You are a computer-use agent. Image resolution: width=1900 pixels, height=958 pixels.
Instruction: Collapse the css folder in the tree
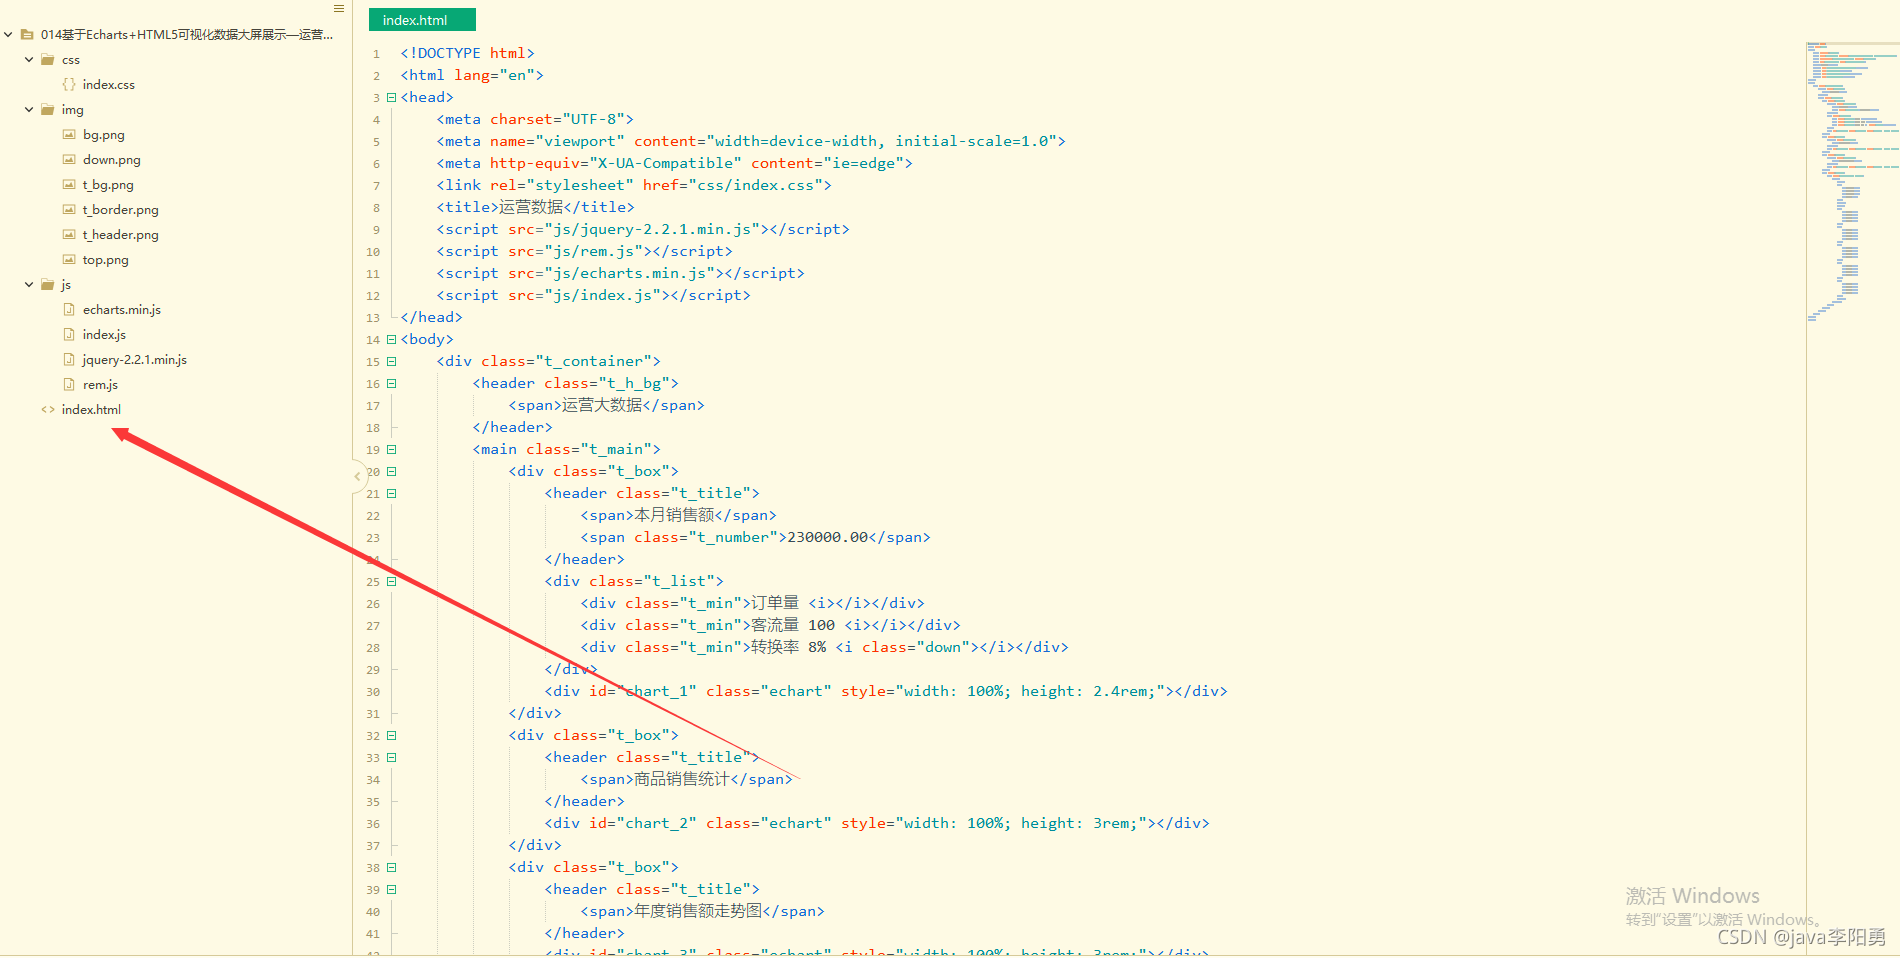click(x=27, y=59)
